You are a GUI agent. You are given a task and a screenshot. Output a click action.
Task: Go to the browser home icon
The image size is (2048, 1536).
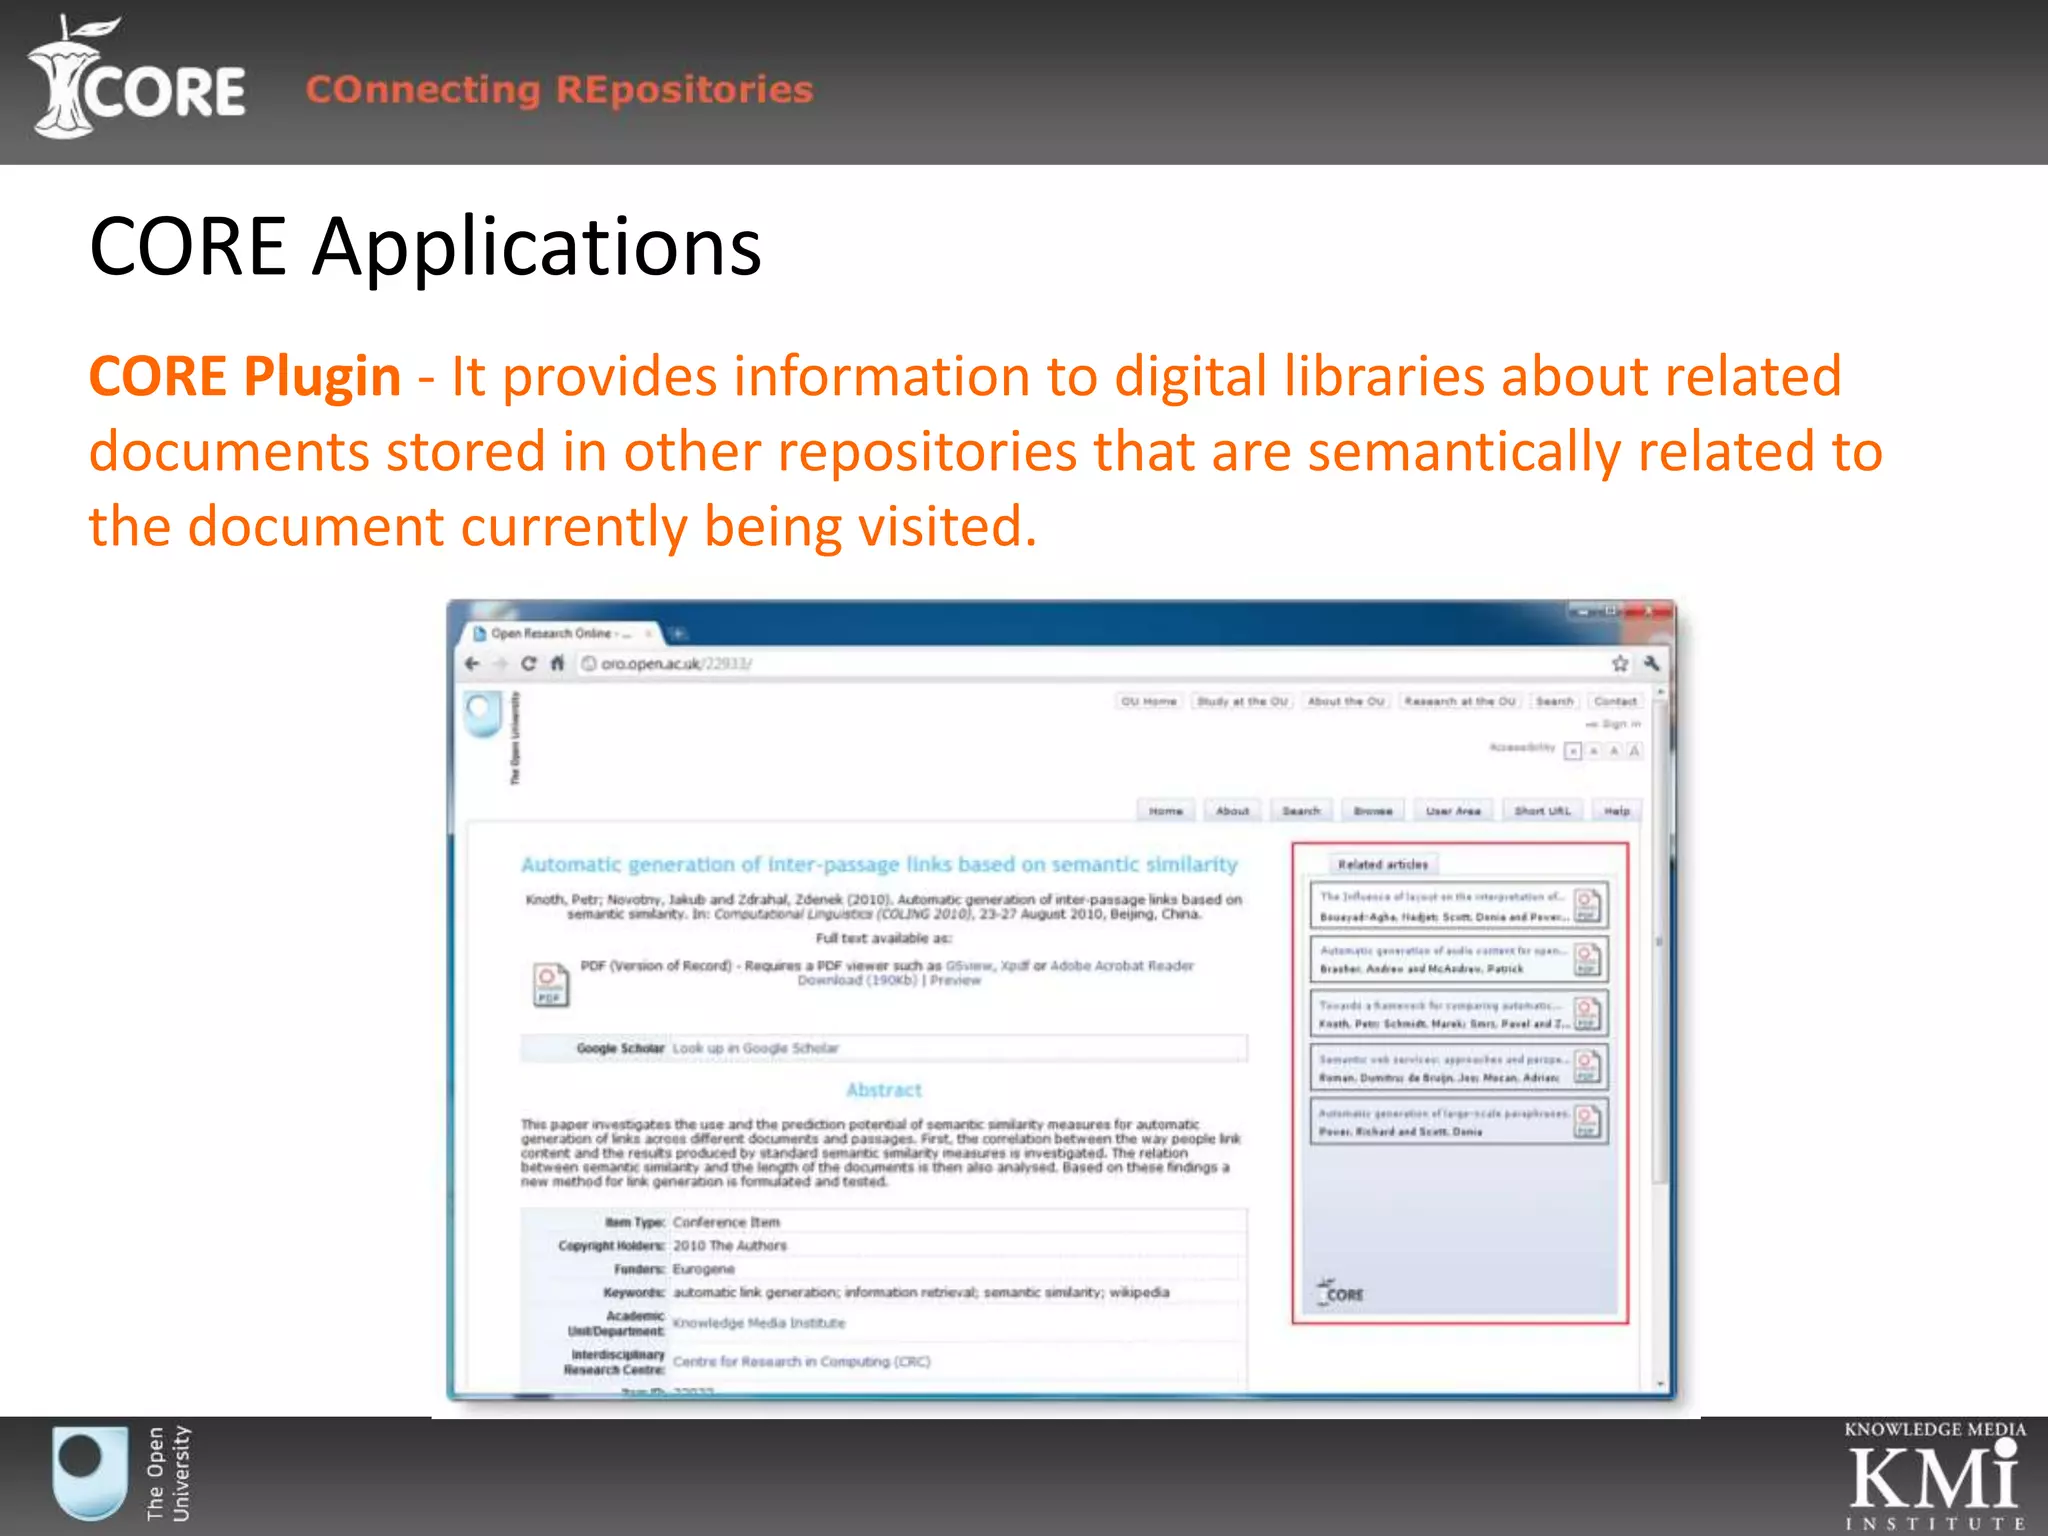pyautogui.click(x=557, y=663)
